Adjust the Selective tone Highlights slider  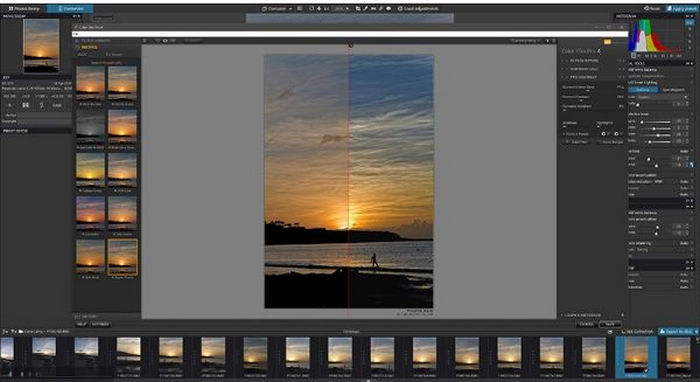656,121
